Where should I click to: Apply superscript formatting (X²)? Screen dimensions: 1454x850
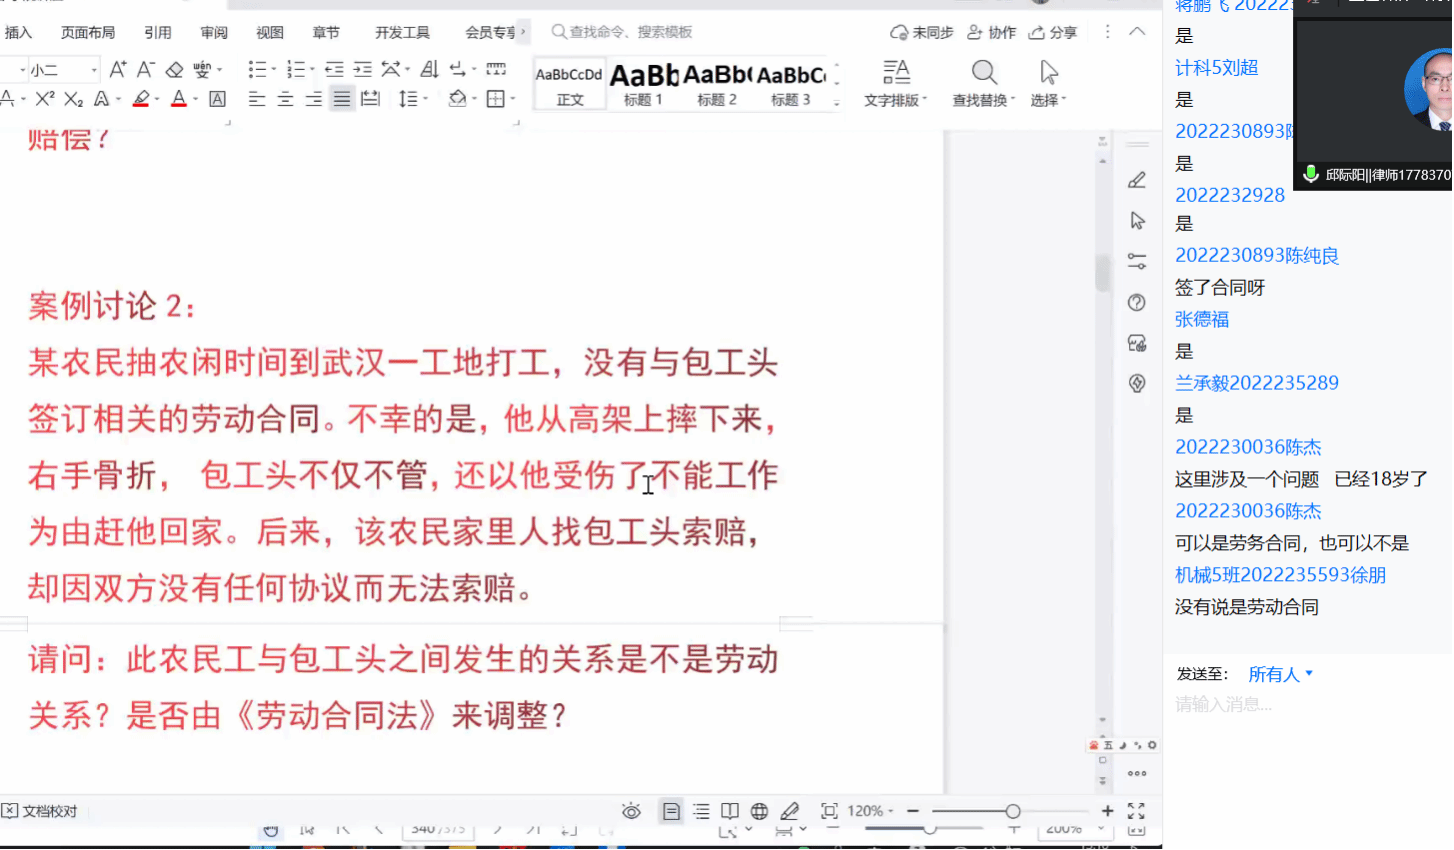[x=45, y=99]
